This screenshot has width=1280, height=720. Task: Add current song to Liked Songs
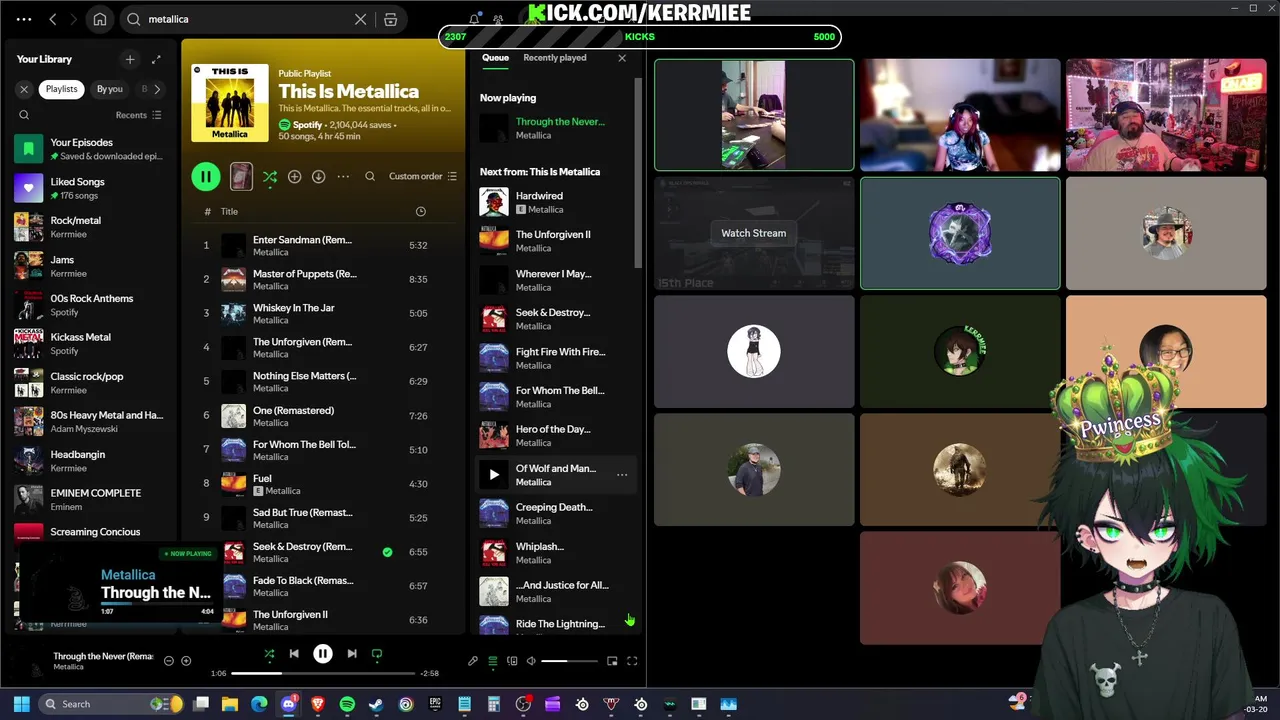click(x=186, y=660)
